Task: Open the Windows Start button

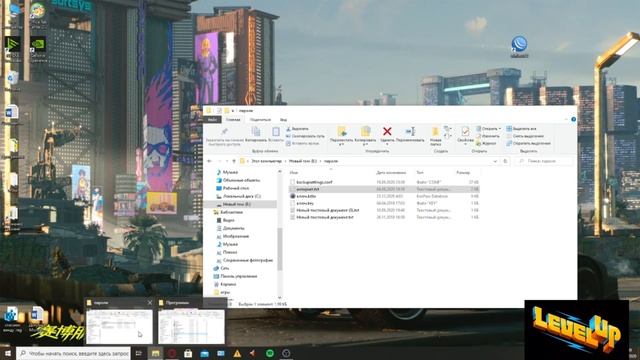Action: point(8,353)
